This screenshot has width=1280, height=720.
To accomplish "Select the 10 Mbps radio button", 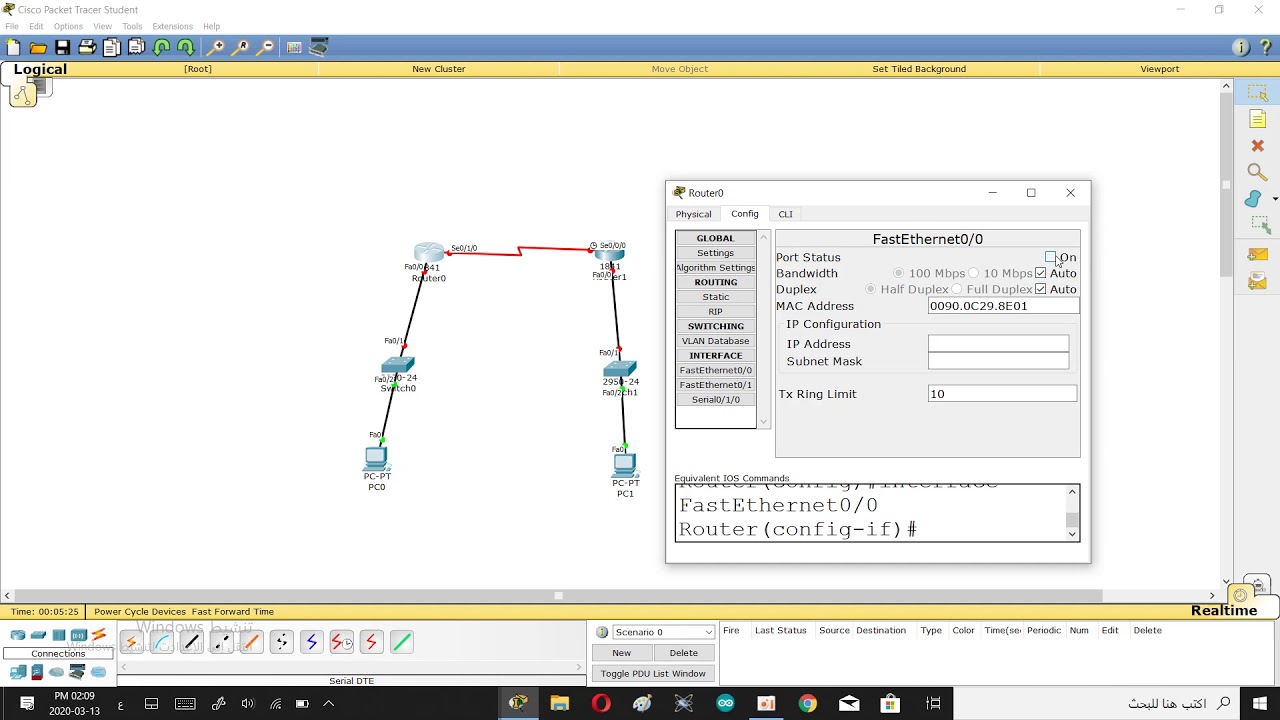I will point(973,273).
